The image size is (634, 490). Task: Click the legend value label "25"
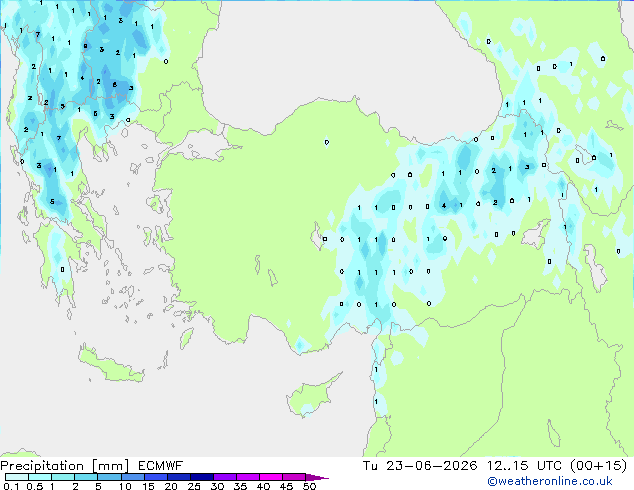[x=194, y=486]
